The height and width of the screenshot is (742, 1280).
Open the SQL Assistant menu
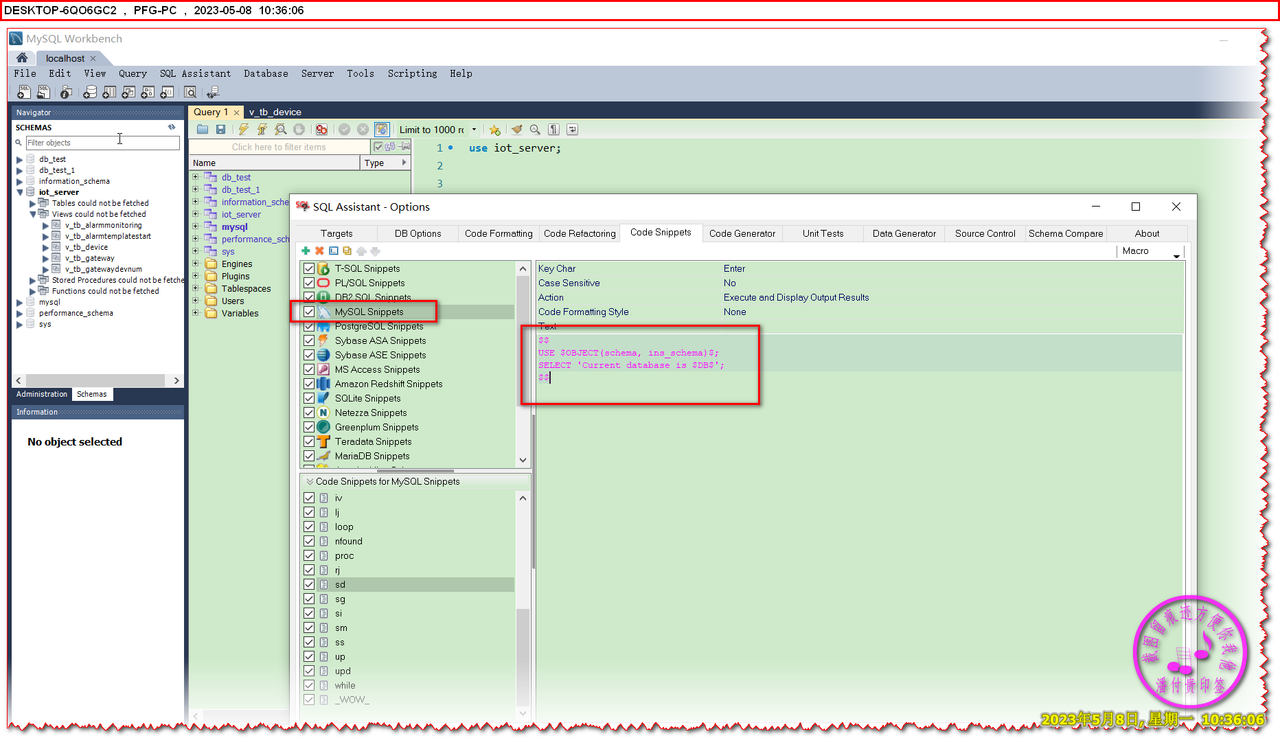195,73
